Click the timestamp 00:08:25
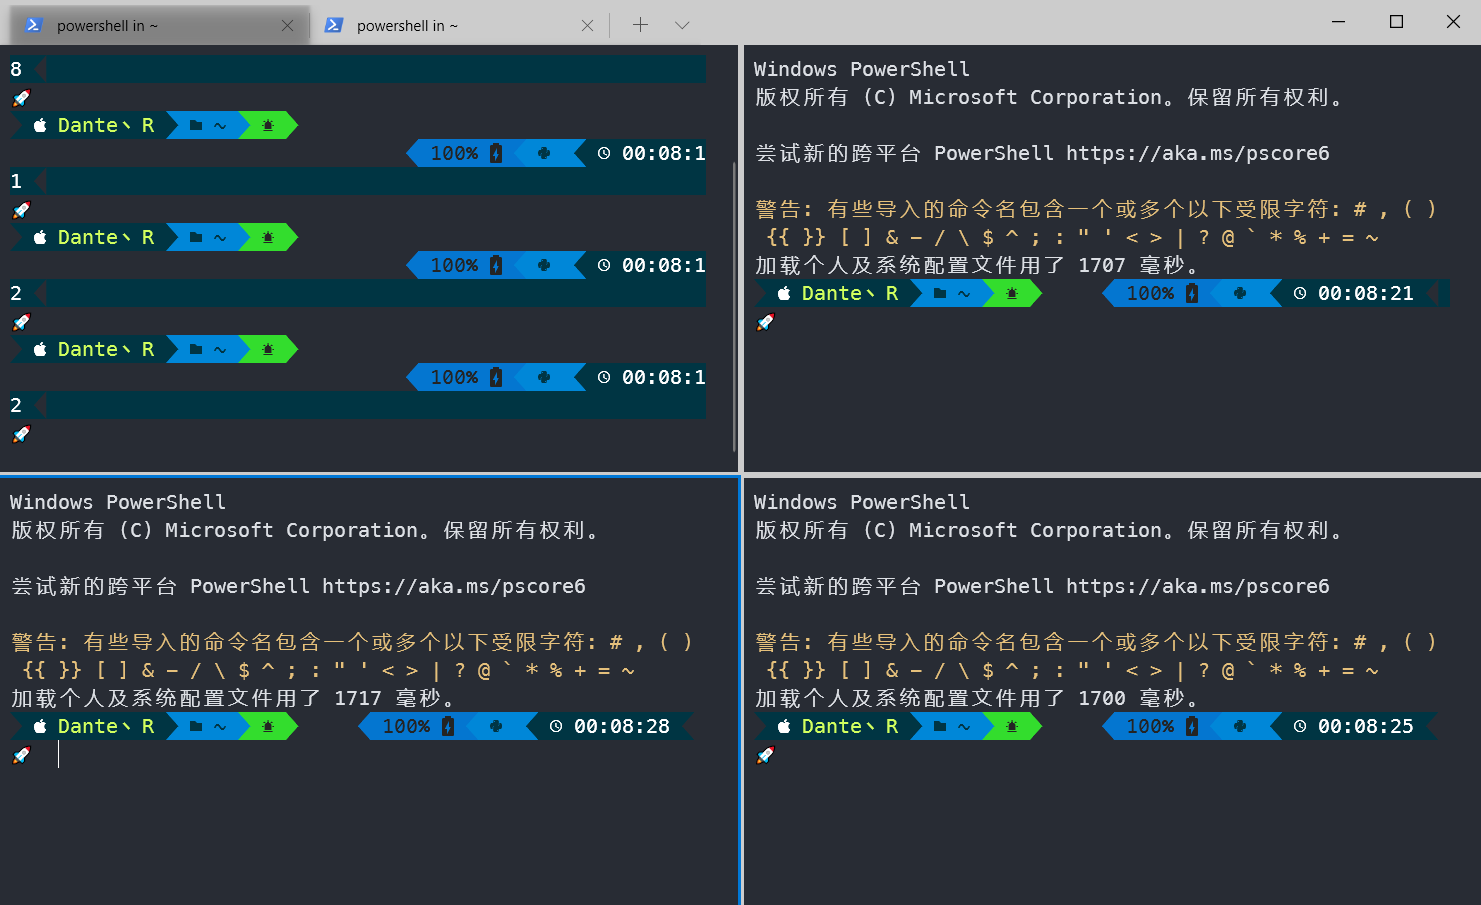1481x905 pixels. (1366, 726)
